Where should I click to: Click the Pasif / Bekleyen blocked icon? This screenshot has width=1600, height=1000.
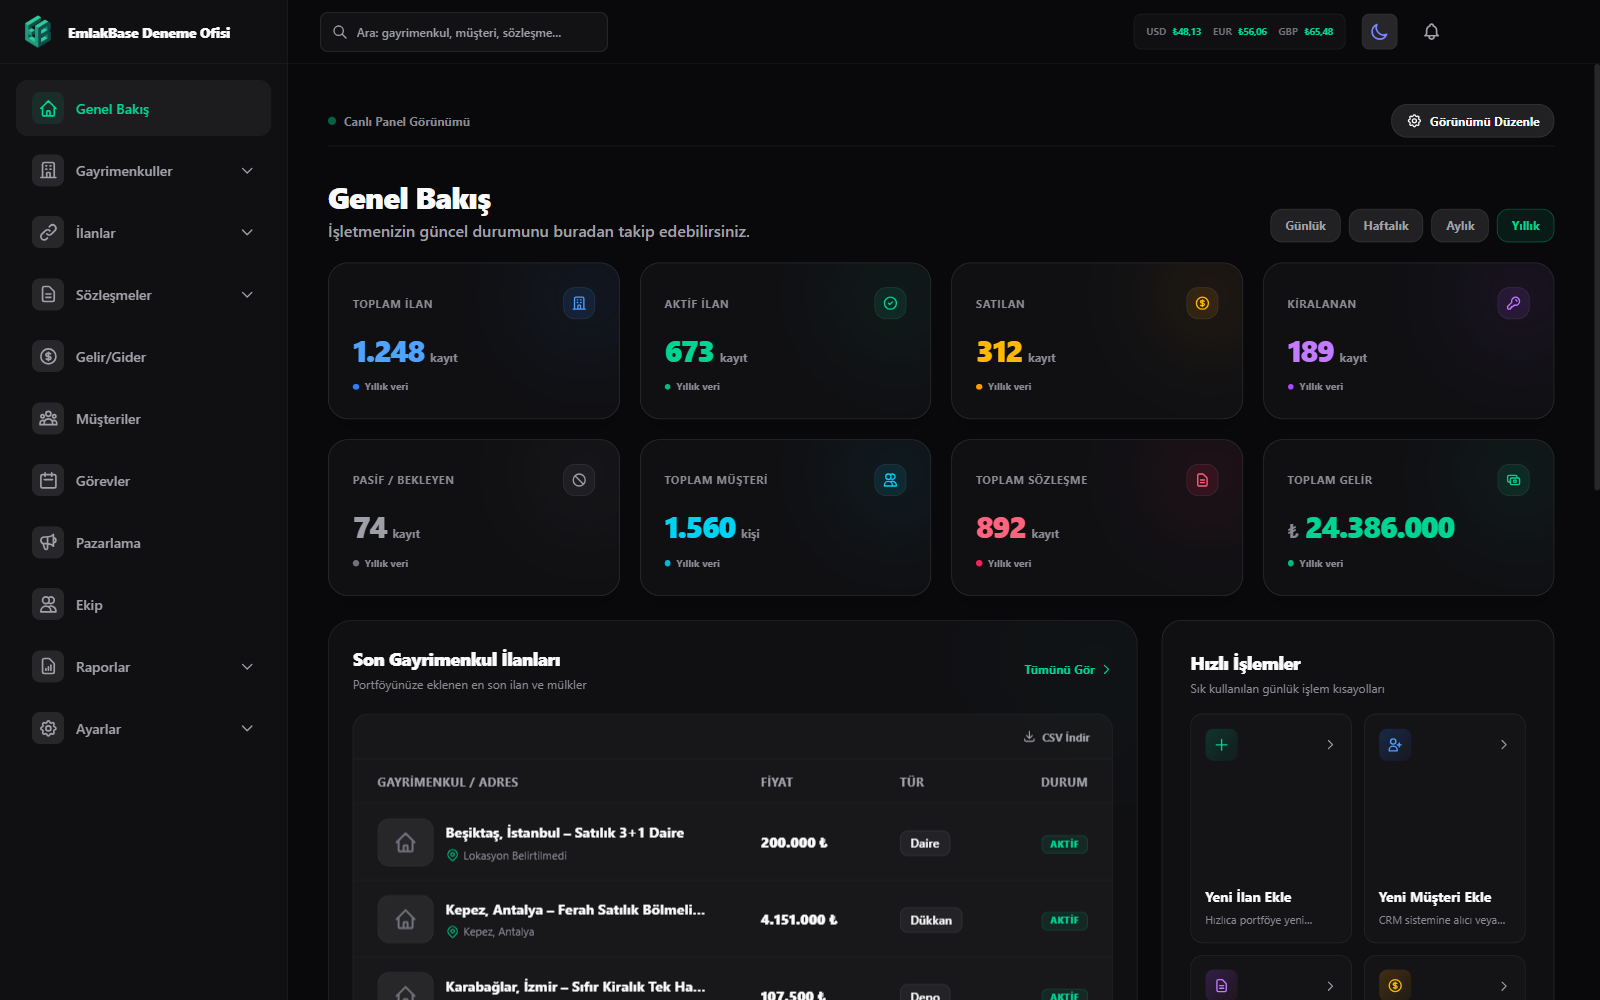[x=579, y=480]
